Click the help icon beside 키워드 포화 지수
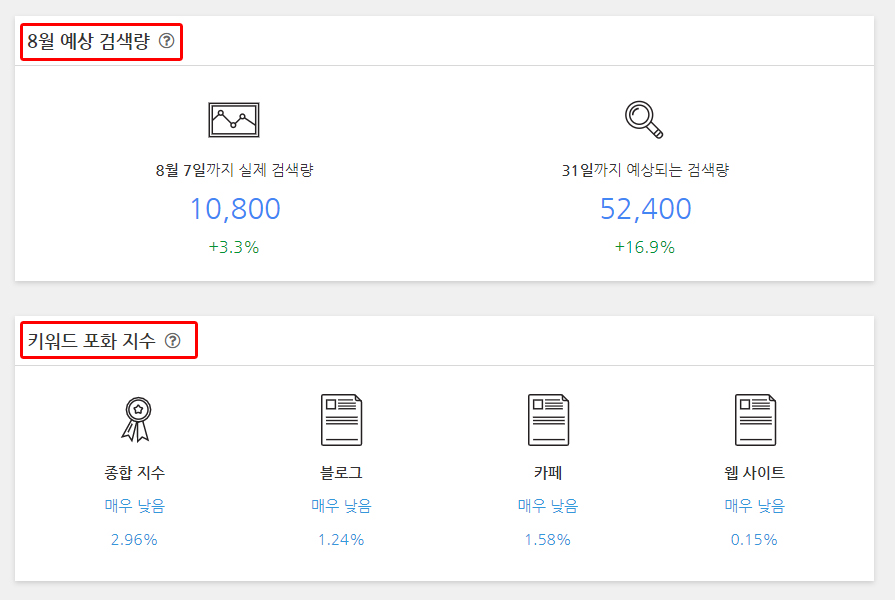This screenshot has height=600, width=895. [x=172, y=341]
